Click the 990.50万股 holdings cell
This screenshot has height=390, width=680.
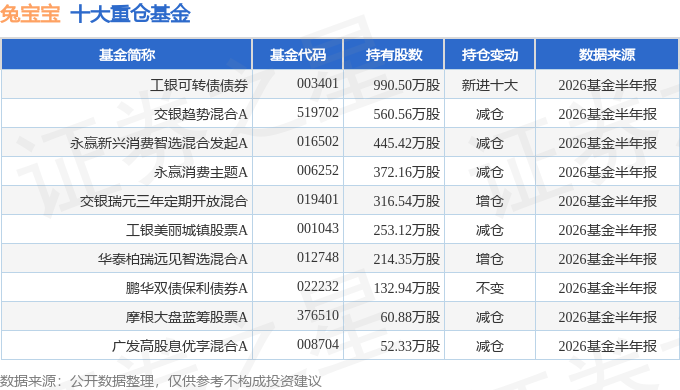coord(406,85)
